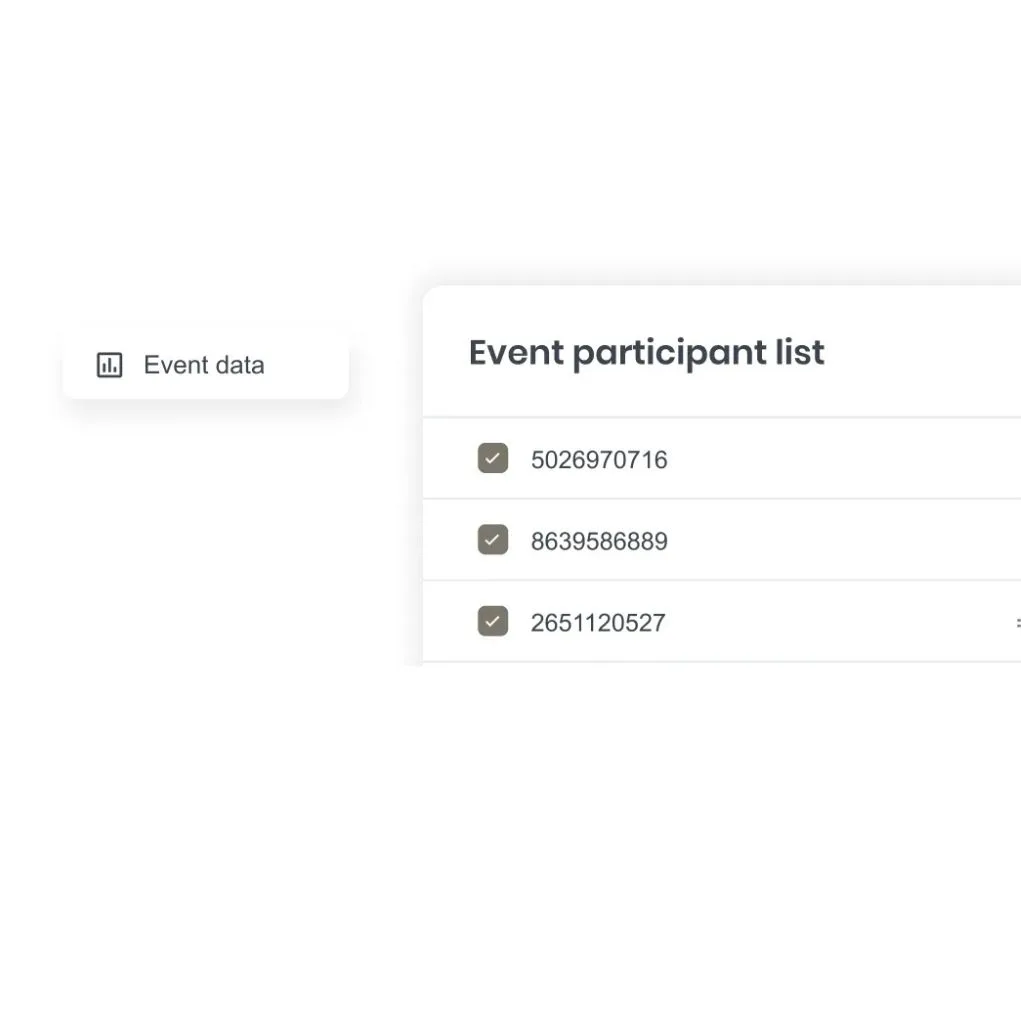1021x1021 pixels.
Task: Click the checkmark icon in the first row
Action: click(493, 459)
